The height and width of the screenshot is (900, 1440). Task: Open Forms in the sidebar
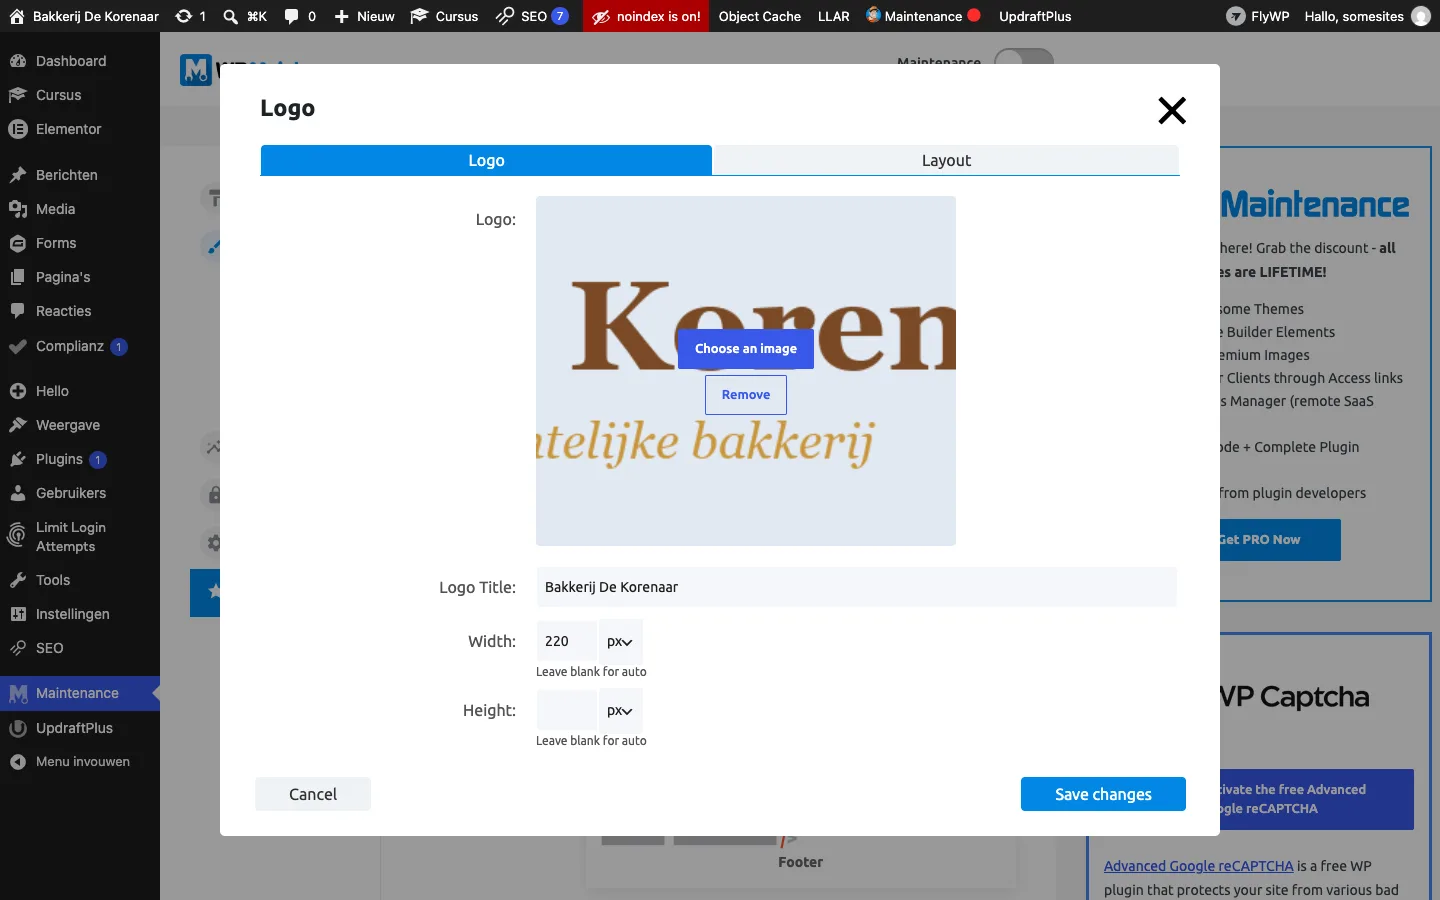pos(80,243)
